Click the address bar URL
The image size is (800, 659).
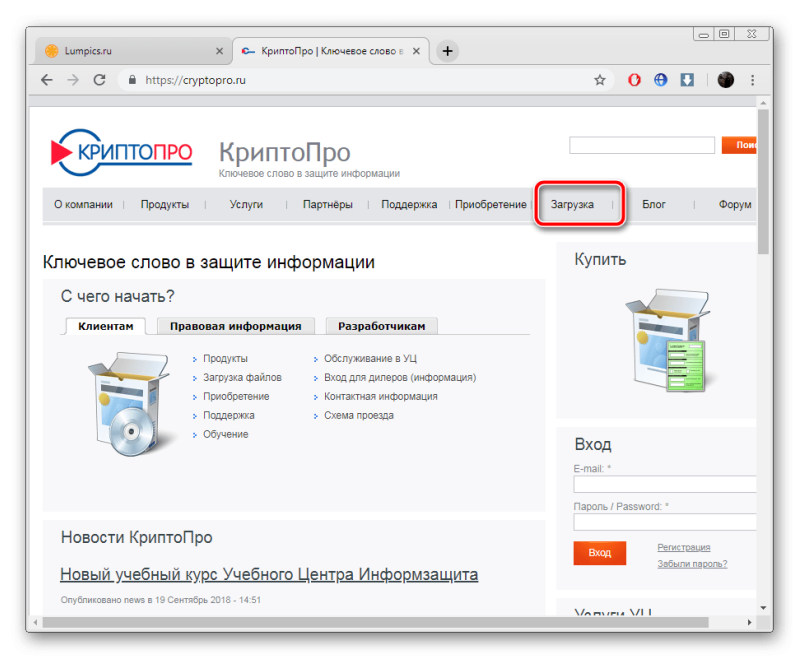click(x=195, y=80)
